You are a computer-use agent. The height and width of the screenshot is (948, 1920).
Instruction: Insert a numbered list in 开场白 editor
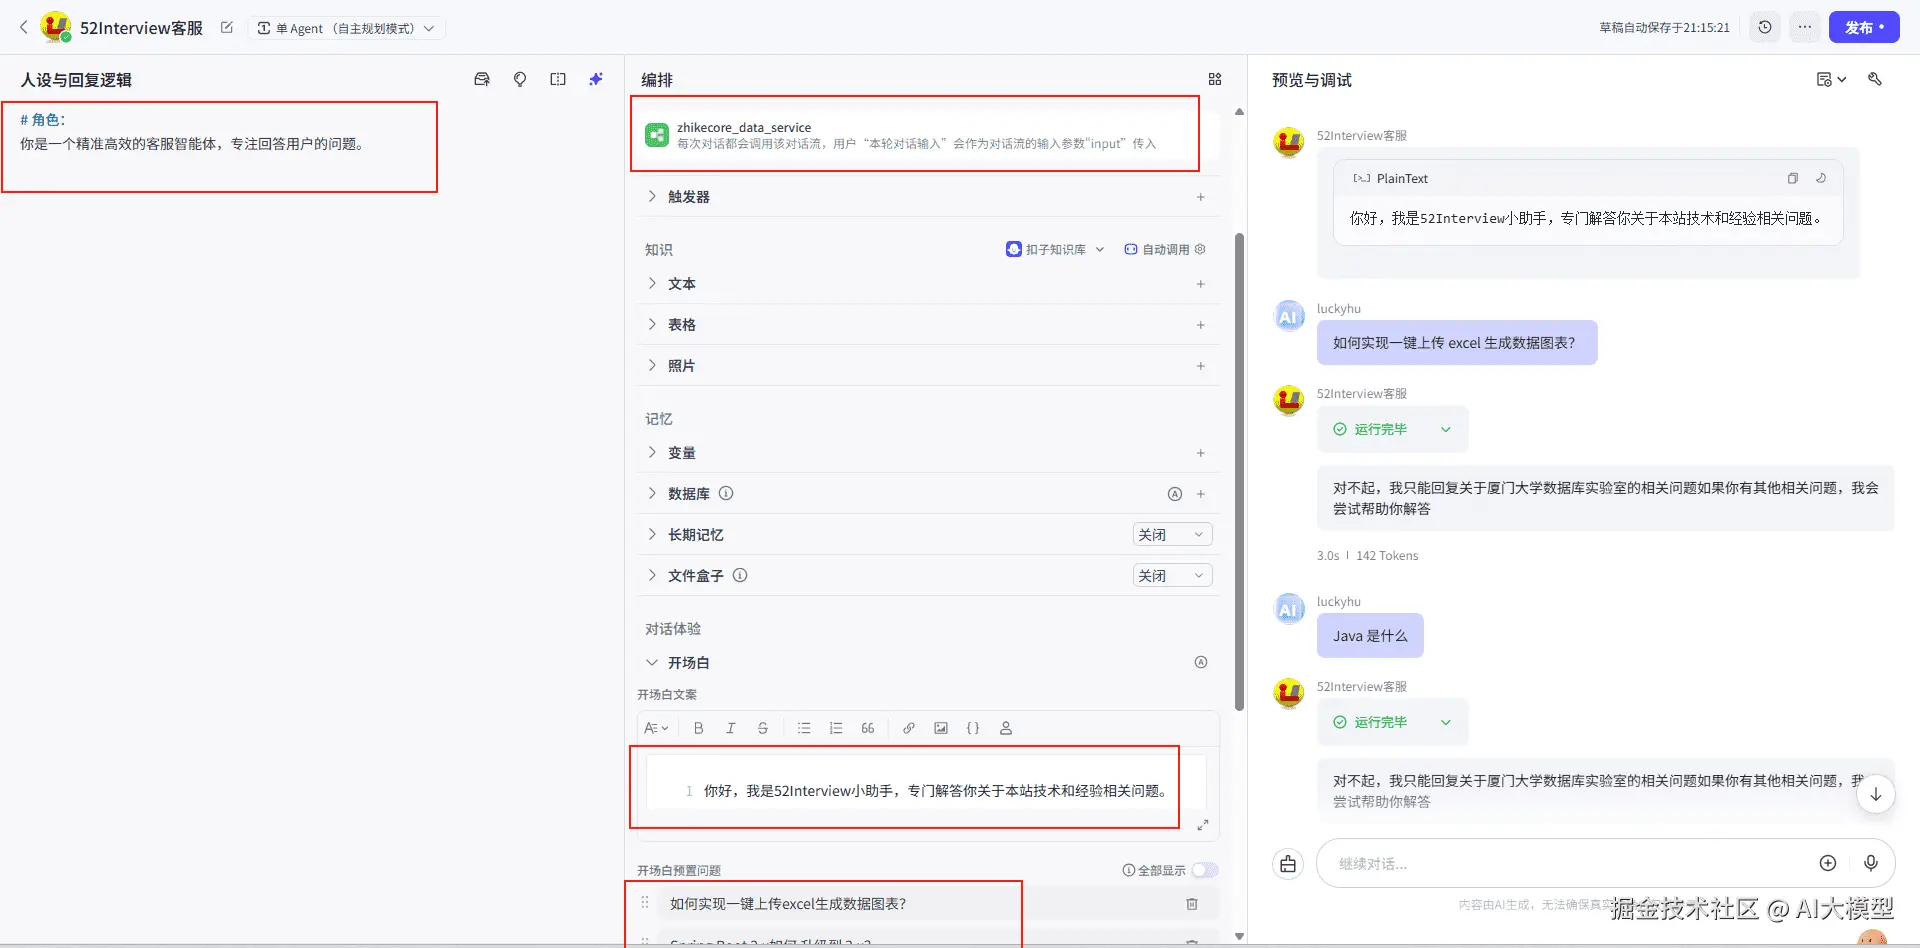836,728
